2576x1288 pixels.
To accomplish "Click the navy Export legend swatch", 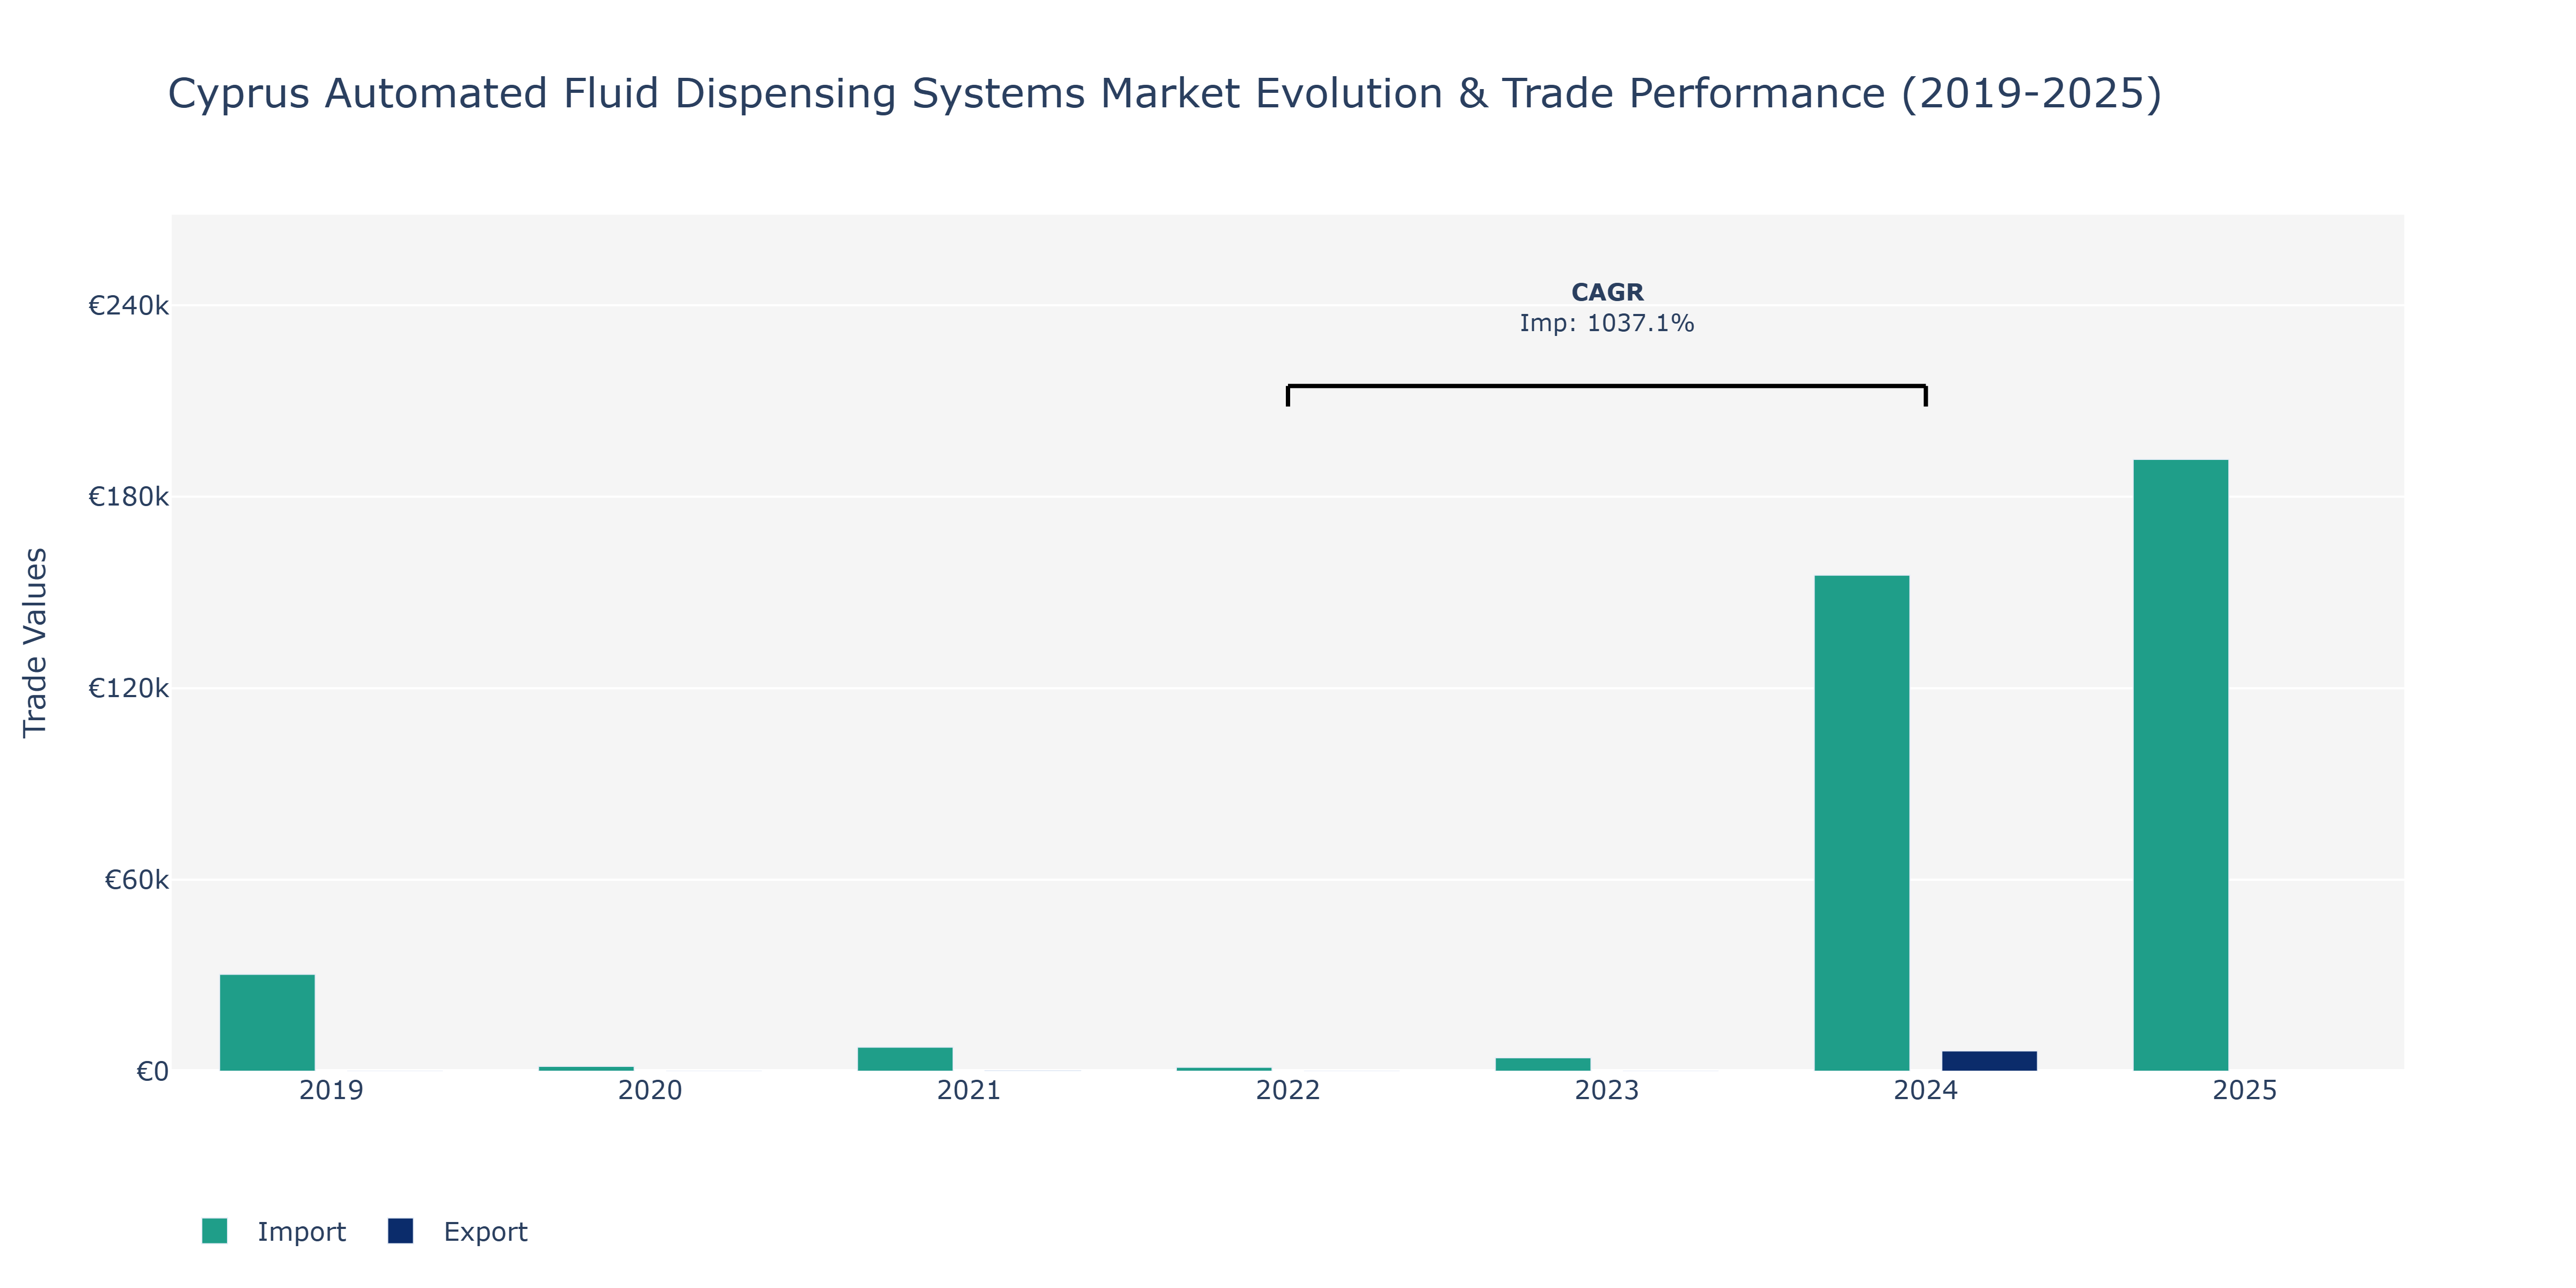I will pyautogui.click(x=400, y=1231).
